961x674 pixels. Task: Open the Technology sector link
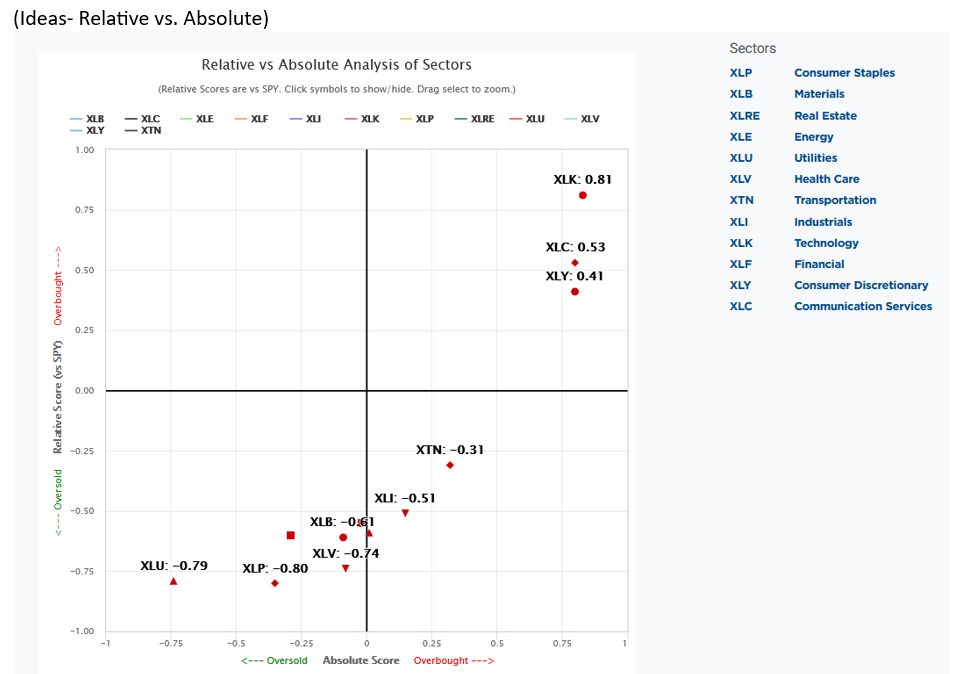click(826, 243)
